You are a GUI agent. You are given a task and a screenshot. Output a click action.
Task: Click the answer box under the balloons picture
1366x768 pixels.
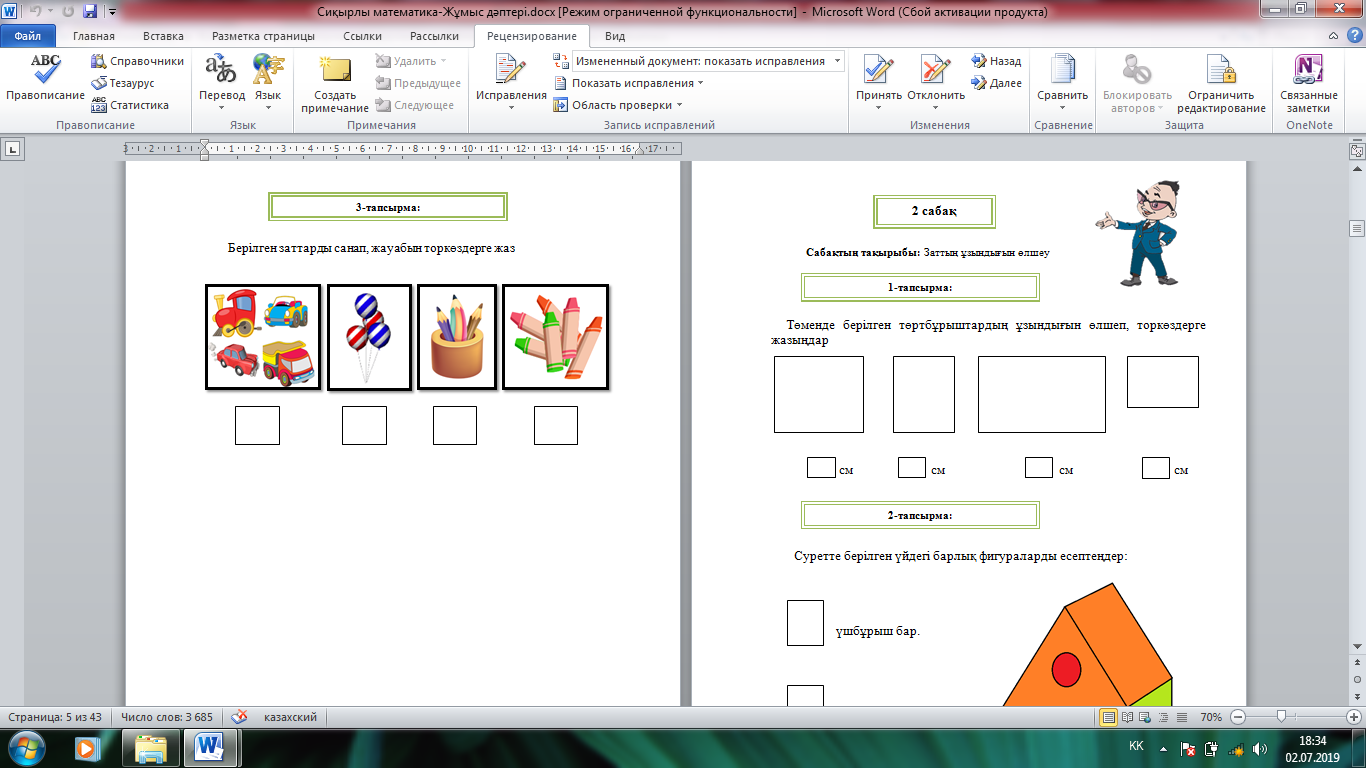point(364,425)
